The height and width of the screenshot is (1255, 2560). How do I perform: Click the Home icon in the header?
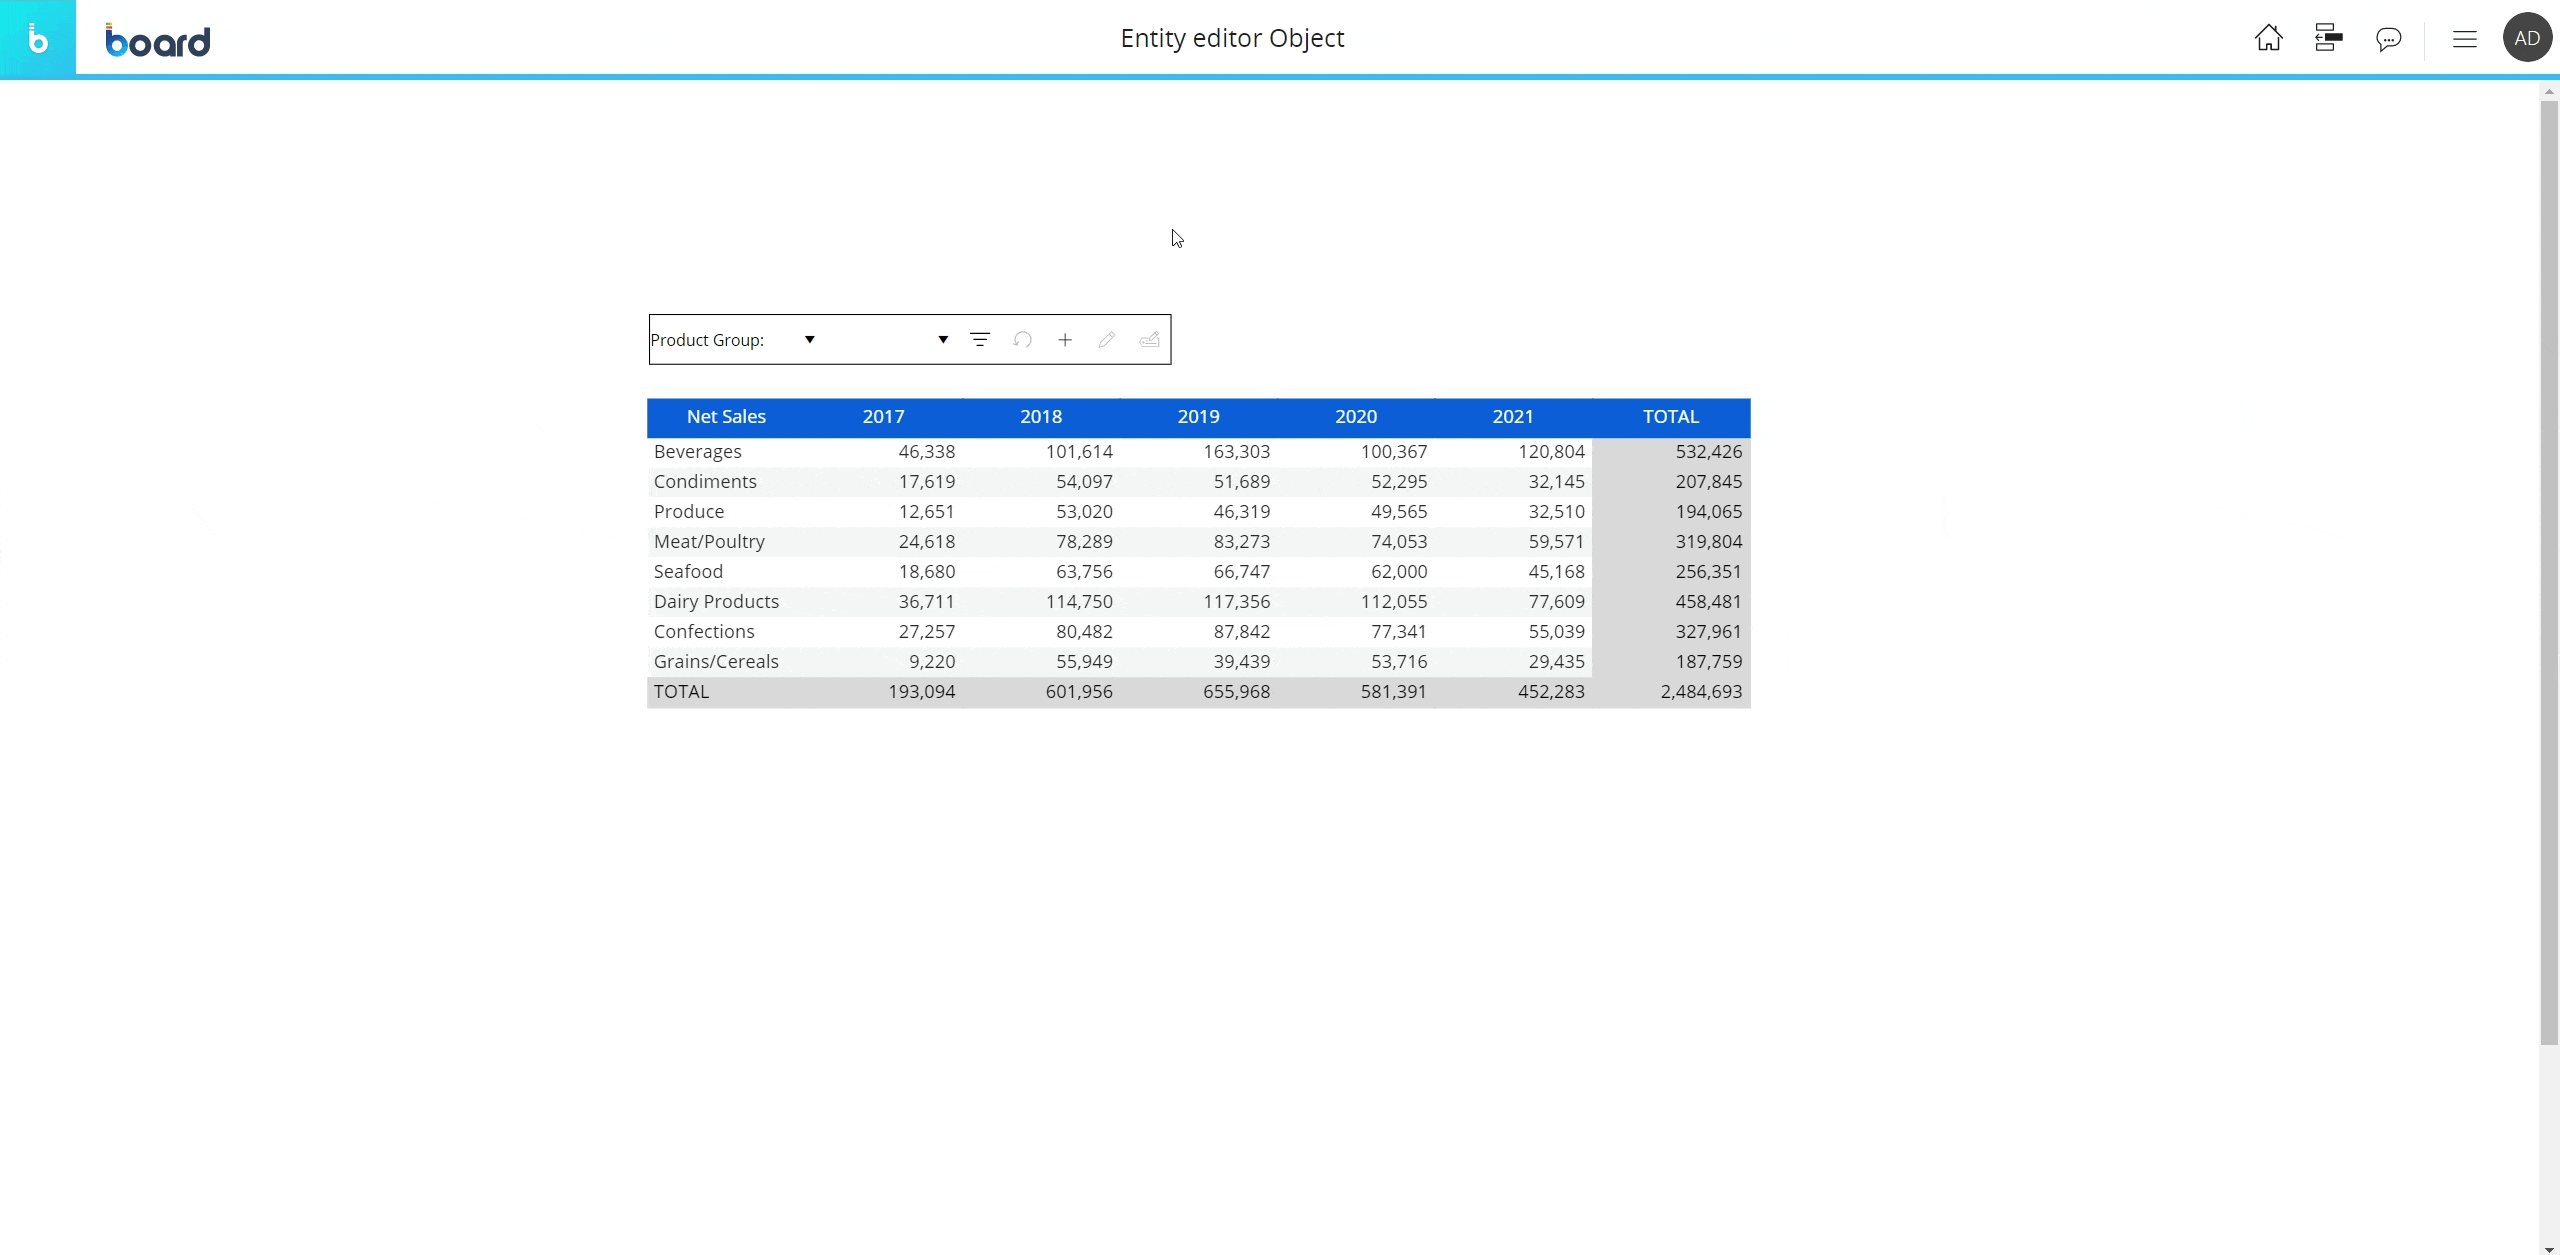point(2268,38)
